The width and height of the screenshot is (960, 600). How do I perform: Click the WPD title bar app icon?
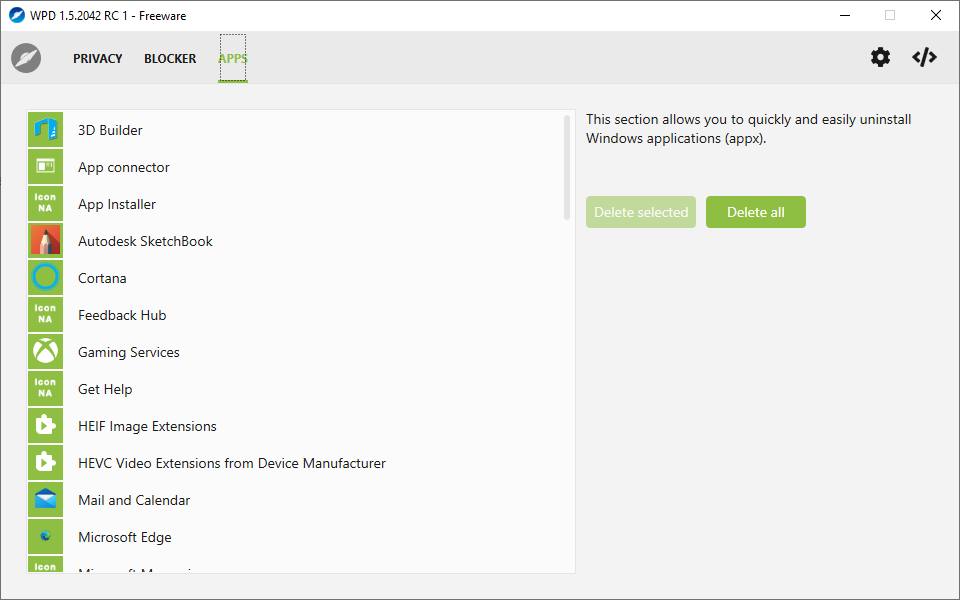(x=17, y=15)
